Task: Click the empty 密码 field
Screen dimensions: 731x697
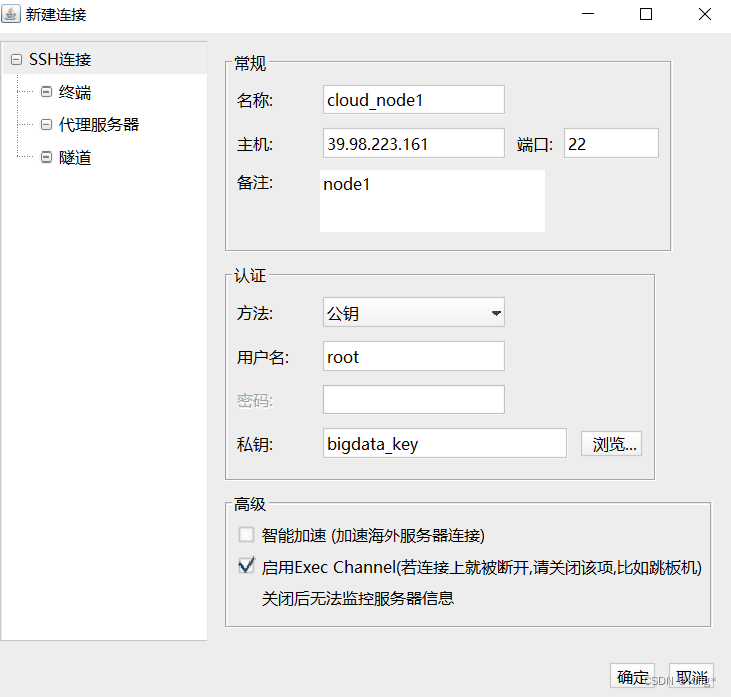Action: tap(414, 400)
